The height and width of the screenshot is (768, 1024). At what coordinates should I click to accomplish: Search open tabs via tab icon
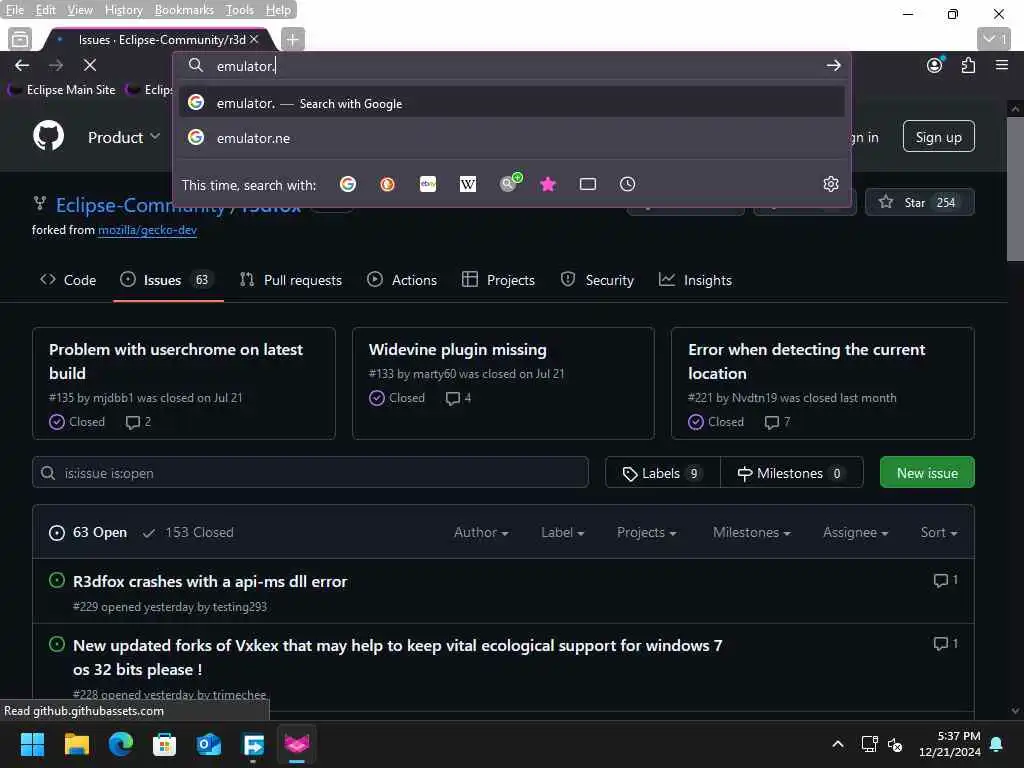click(x=588, y=184)
